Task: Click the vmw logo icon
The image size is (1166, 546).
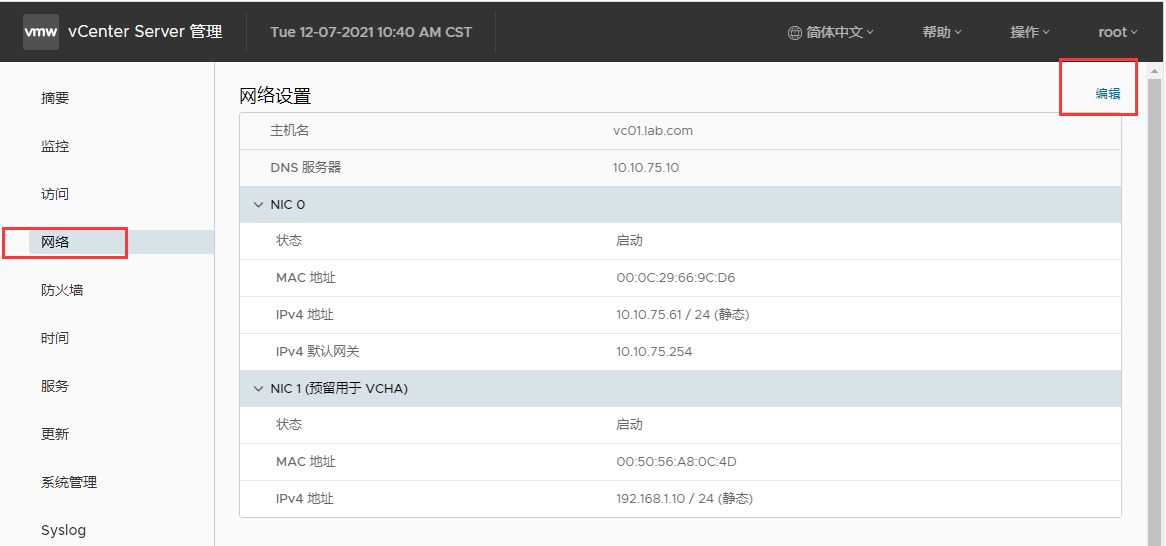Action: point(41,32)
